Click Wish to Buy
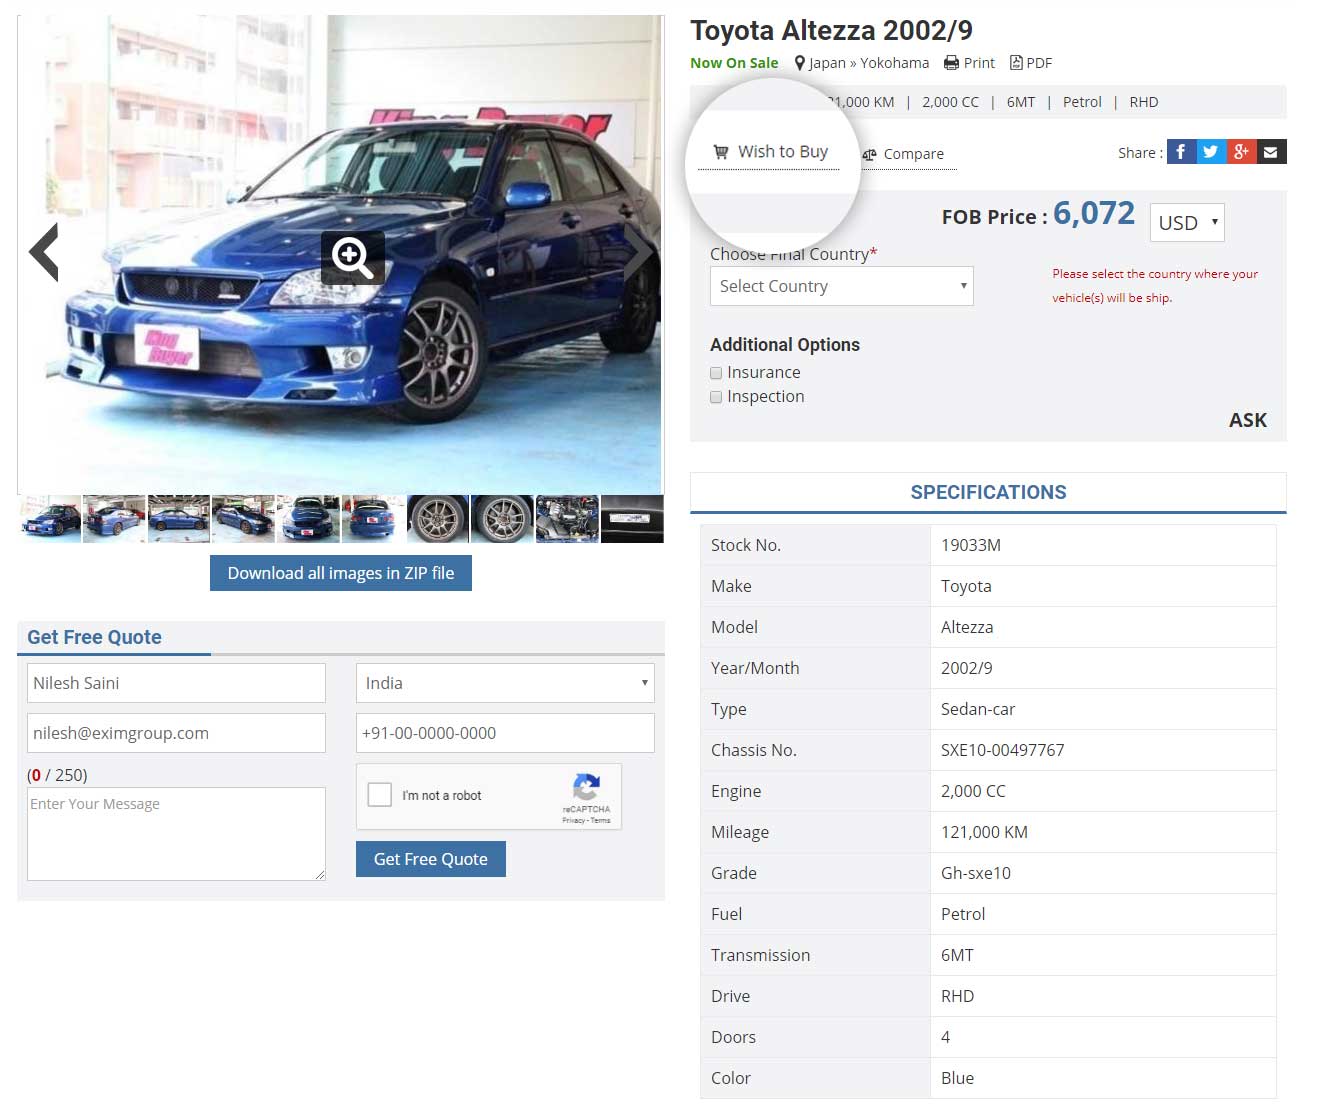 pyautogui.click(x=770, y=152)
